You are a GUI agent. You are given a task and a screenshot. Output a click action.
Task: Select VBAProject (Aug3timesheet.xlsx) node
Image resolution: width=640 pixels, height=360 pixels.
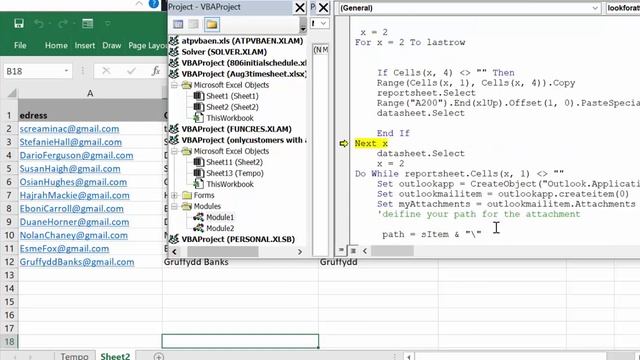(x=244, y=74)
